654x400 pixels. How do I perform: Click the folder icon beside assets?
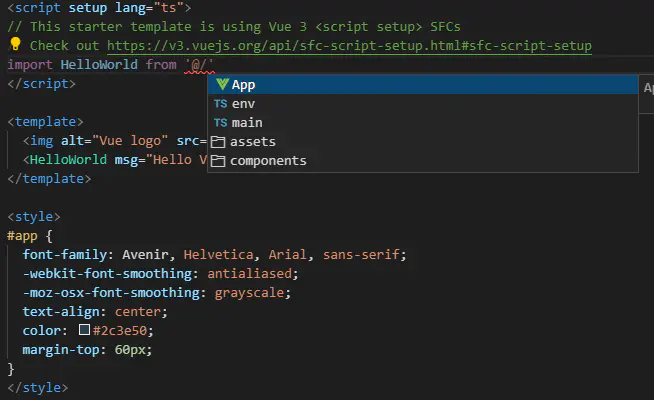[218, 142]
